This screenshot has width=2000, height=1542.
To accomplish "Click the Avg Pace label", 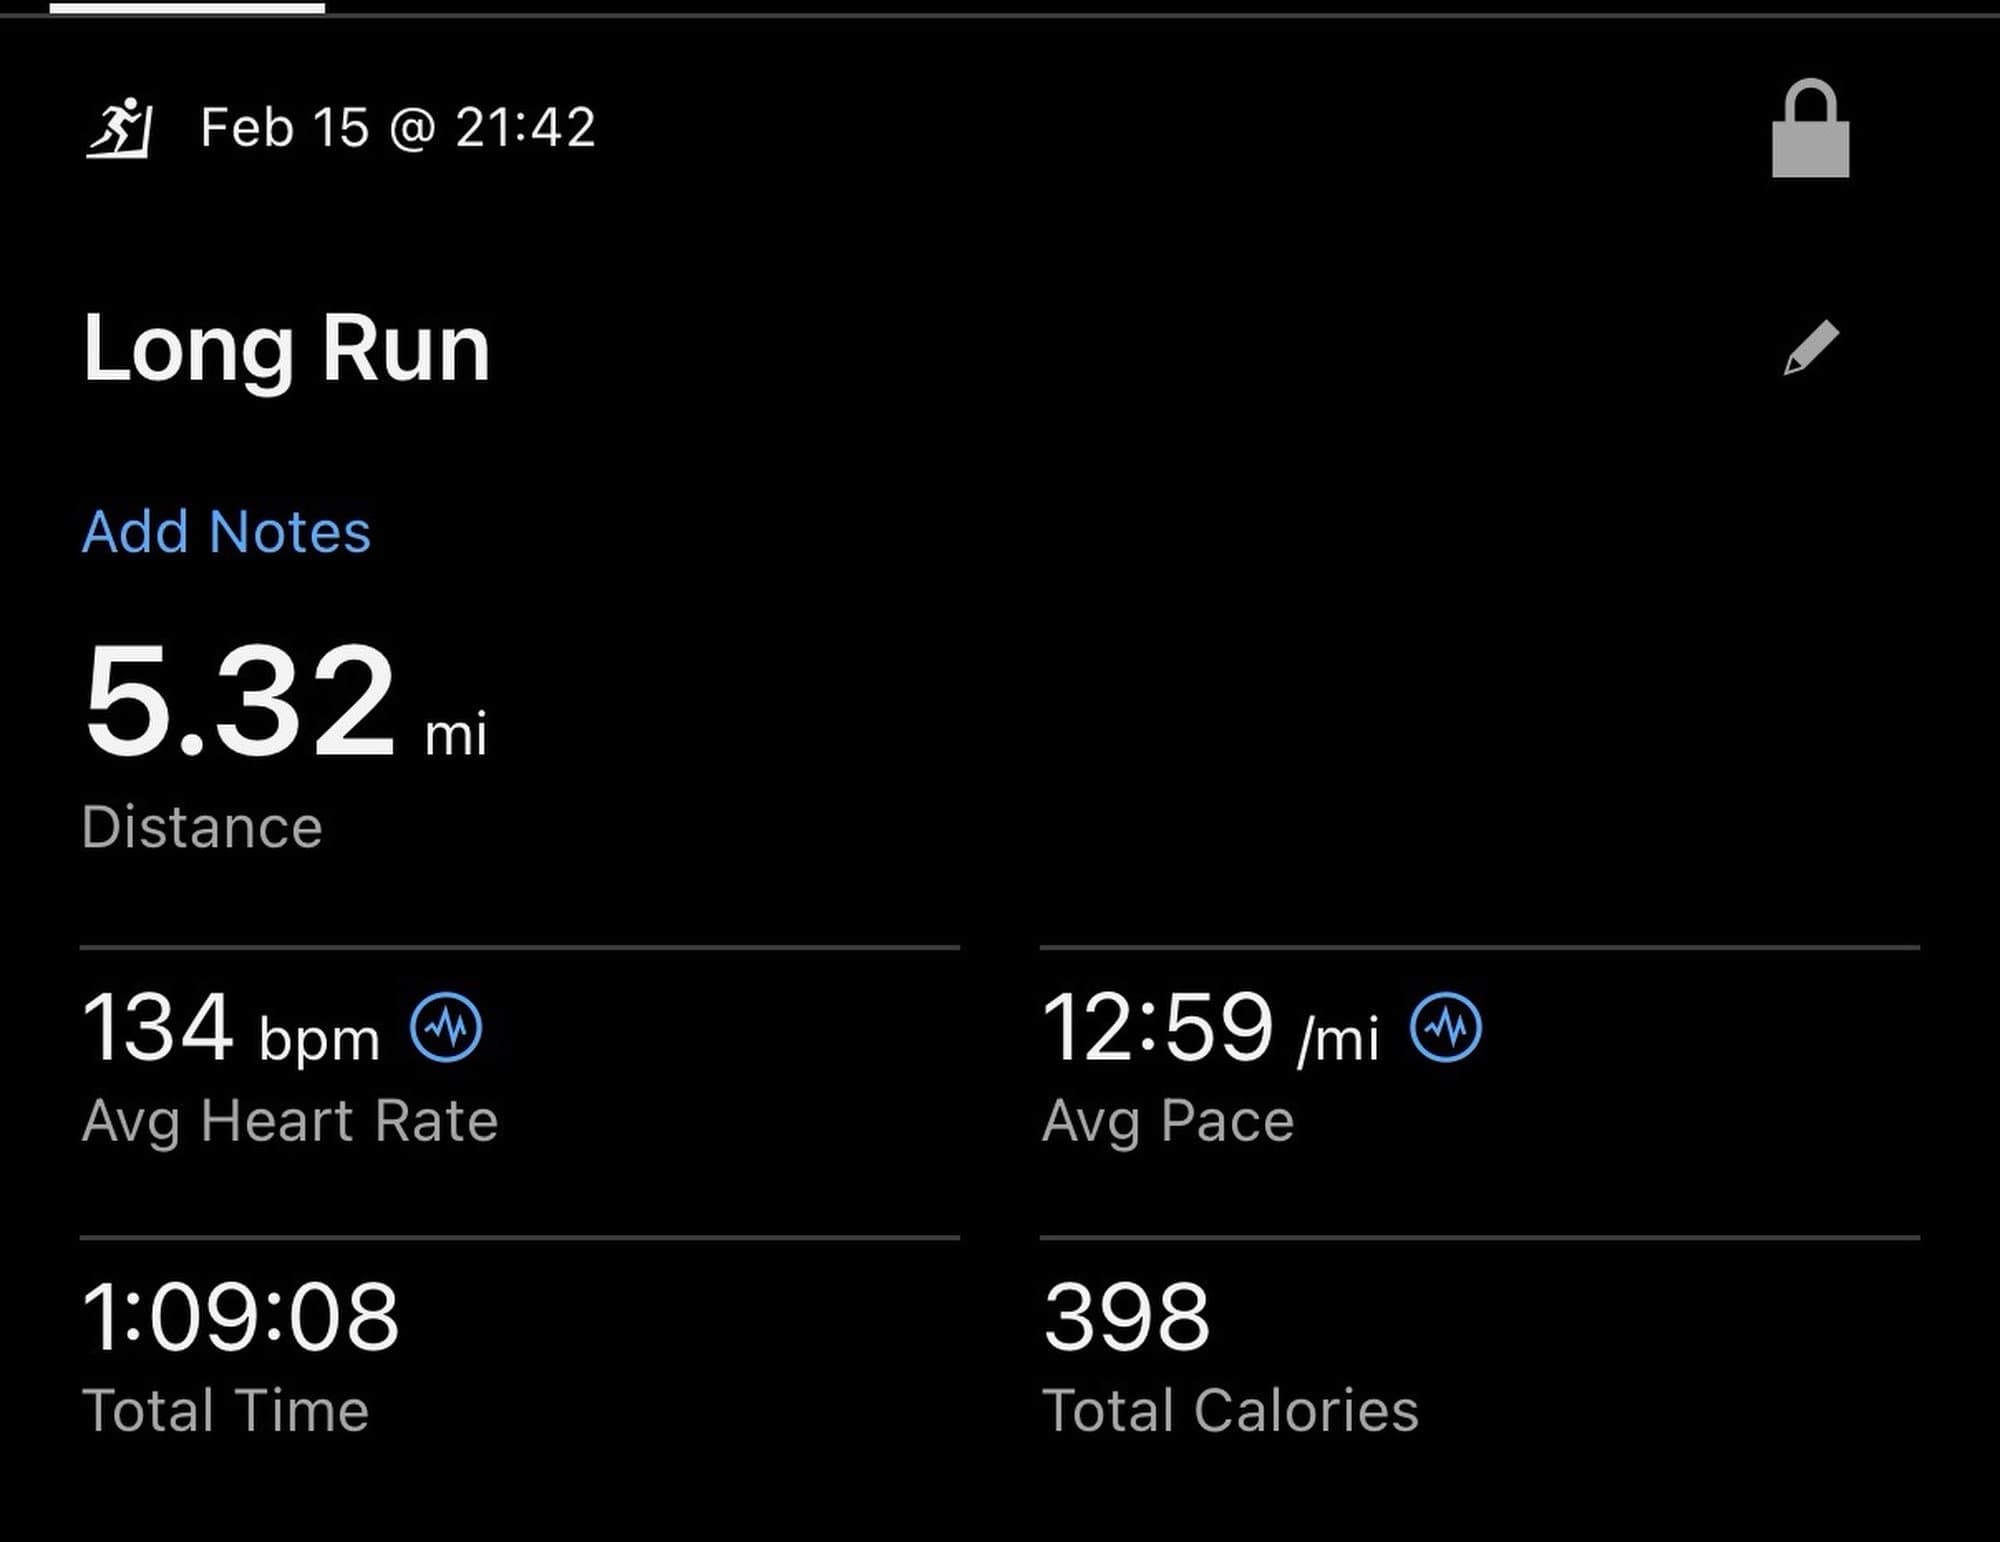I will [x=1168, y=1121].
